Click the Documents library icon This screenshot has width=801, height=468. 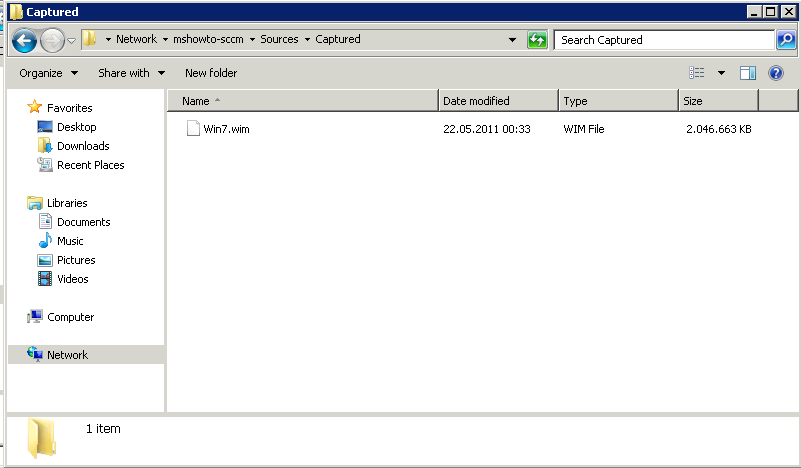(x=45, y=221)
